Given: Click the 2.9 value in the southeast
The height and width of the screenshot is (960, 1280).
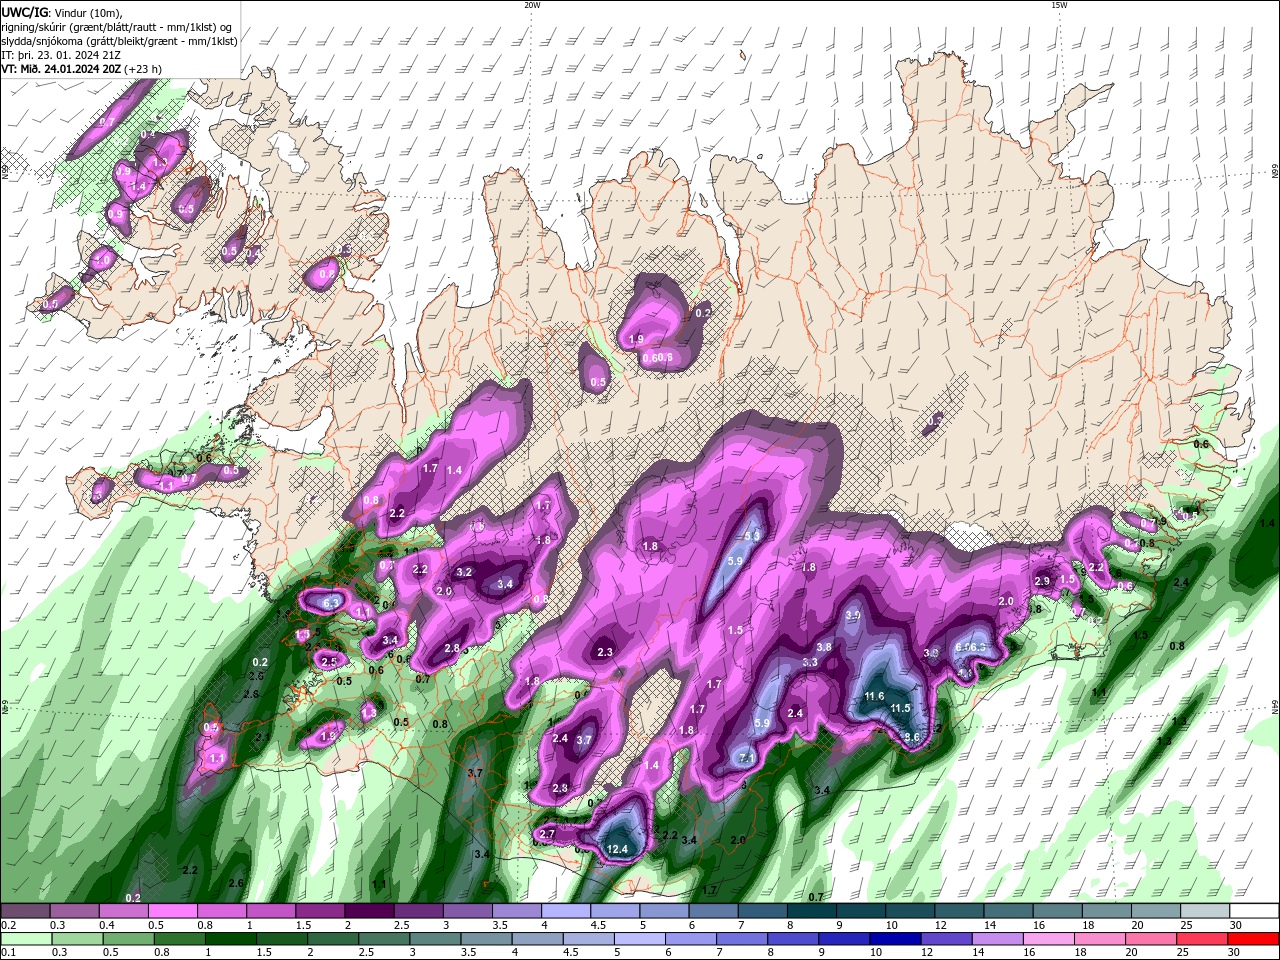Looking at the screenshot, I should tap(1042, 581).
